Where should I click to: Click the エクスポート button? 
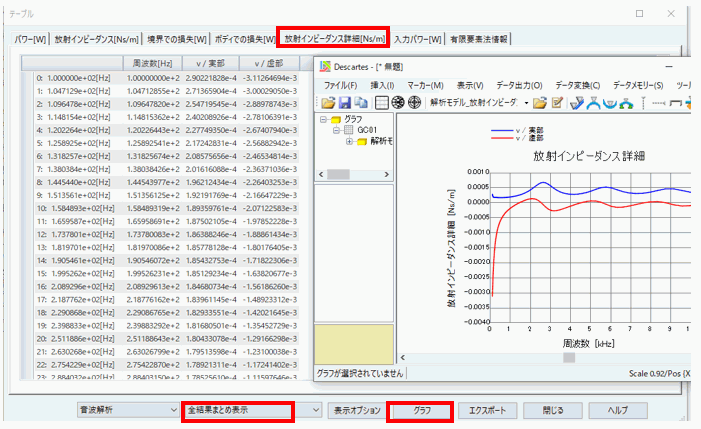pos(486,410)
